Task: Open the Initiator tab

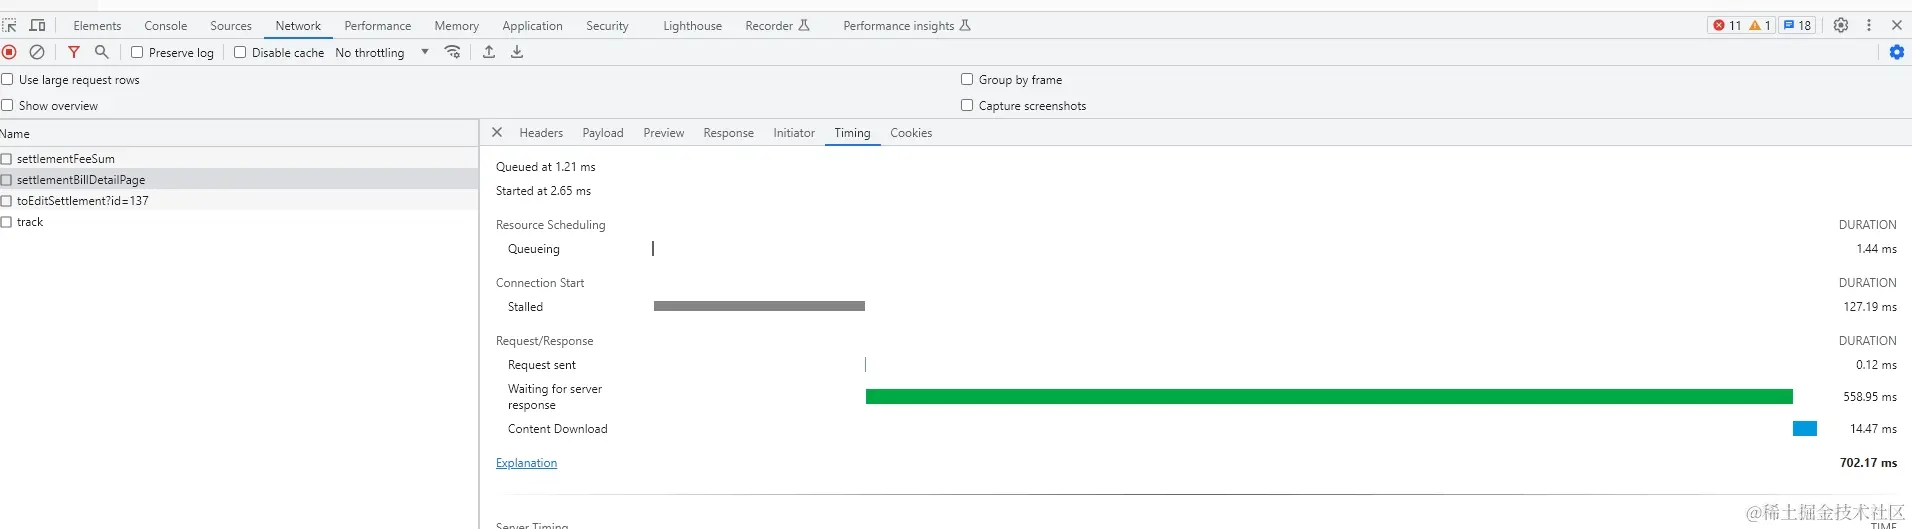Action: pos(794,133)
